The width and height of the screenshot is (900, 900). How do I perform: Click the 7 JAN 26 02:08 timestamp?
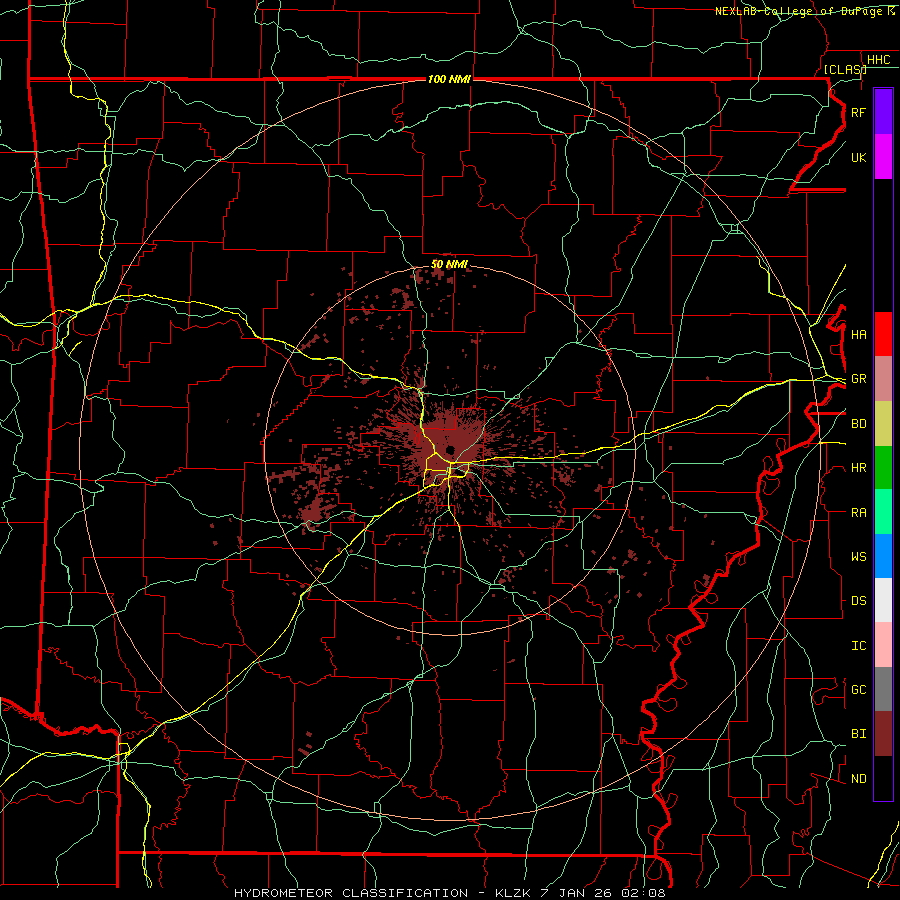pos(603,893)
